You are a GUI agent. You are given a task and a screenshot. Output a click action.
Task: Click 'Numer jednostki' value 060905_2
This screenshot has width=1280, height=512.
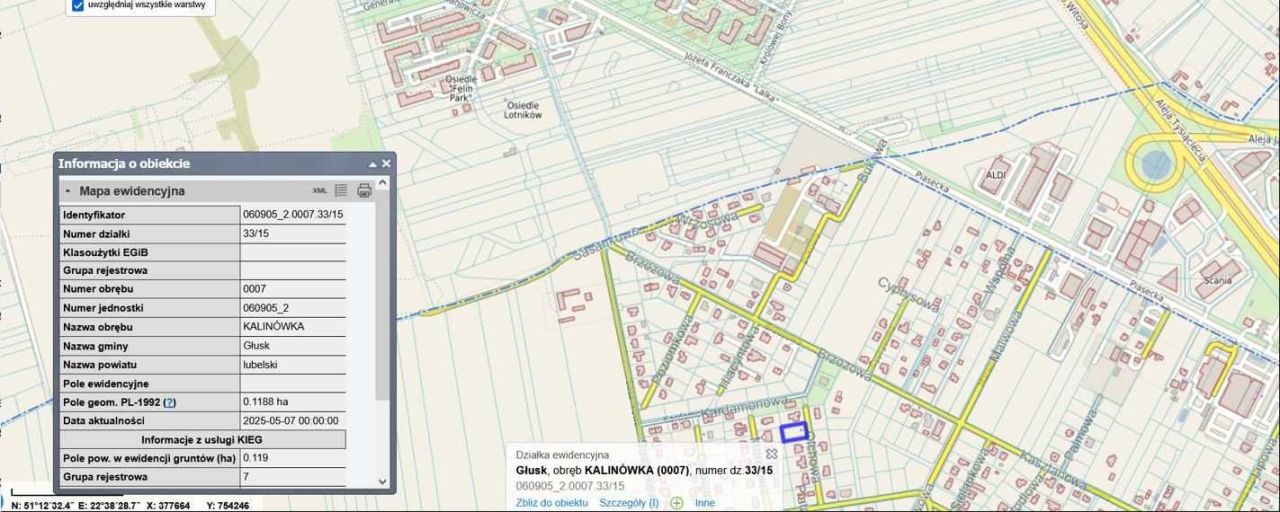click(x=266, y=308)
